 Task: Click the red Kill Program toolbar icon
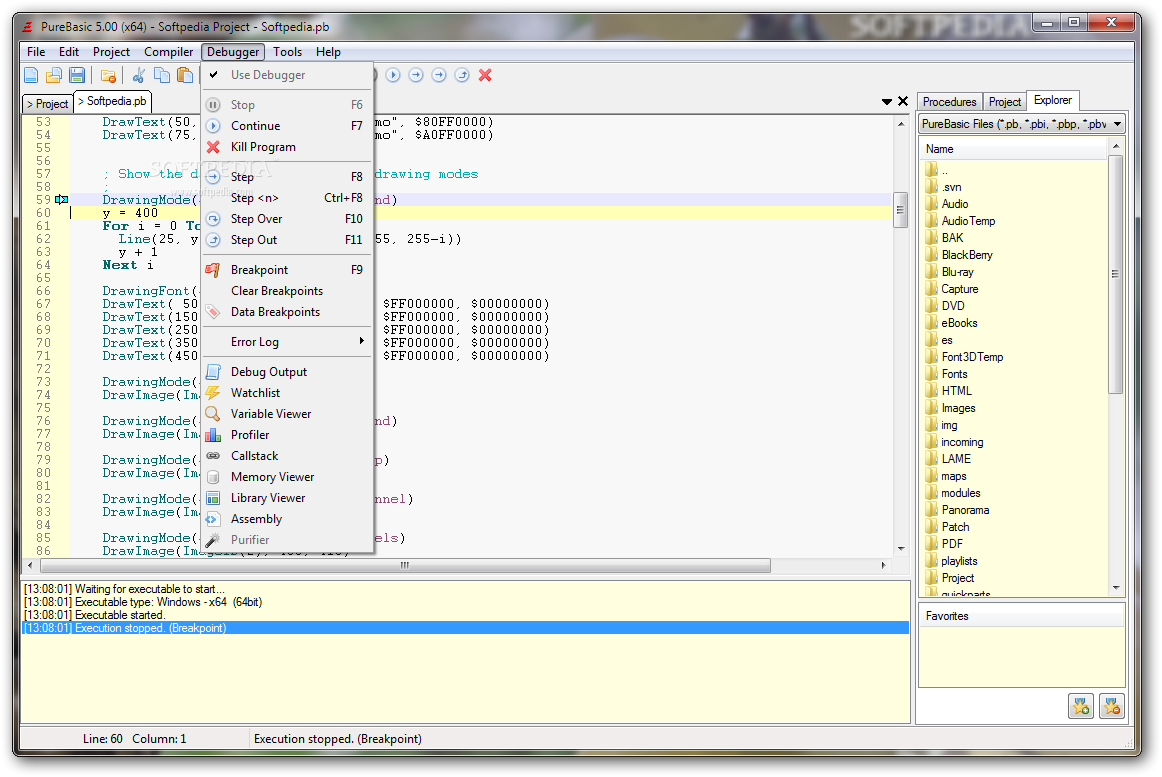click(x=485, y=75)
